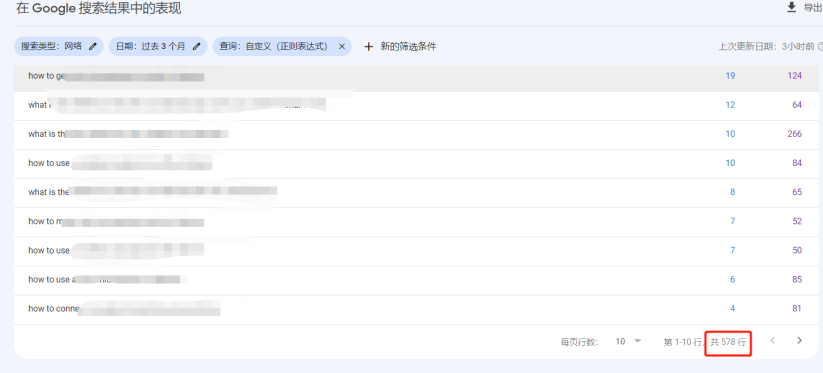Select the query row with 85 impressions
The width and height of the screenshot is (823, 373).
[x=416, y=280]
